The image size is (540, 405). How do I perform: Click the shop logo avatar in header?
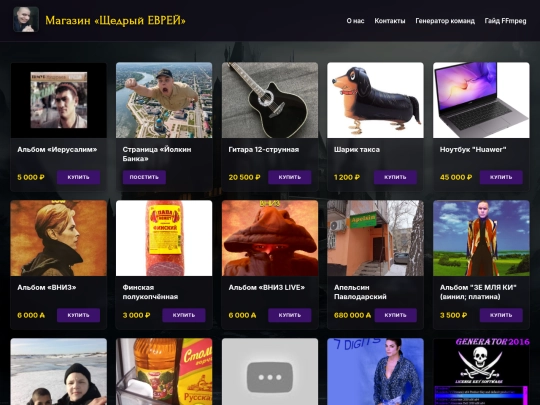(26, 20)
